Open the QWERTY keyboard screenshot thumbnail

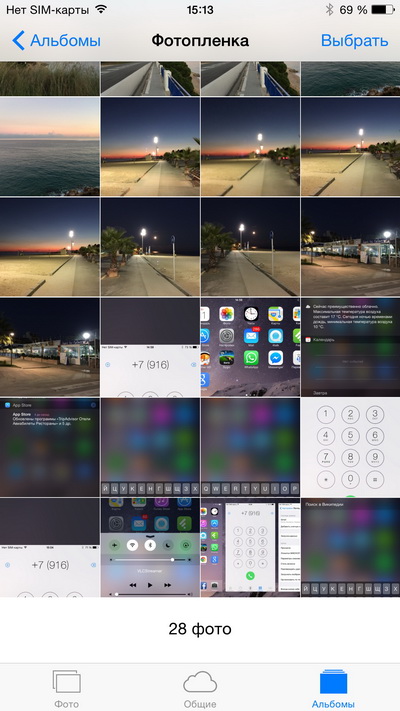(250, 447)
